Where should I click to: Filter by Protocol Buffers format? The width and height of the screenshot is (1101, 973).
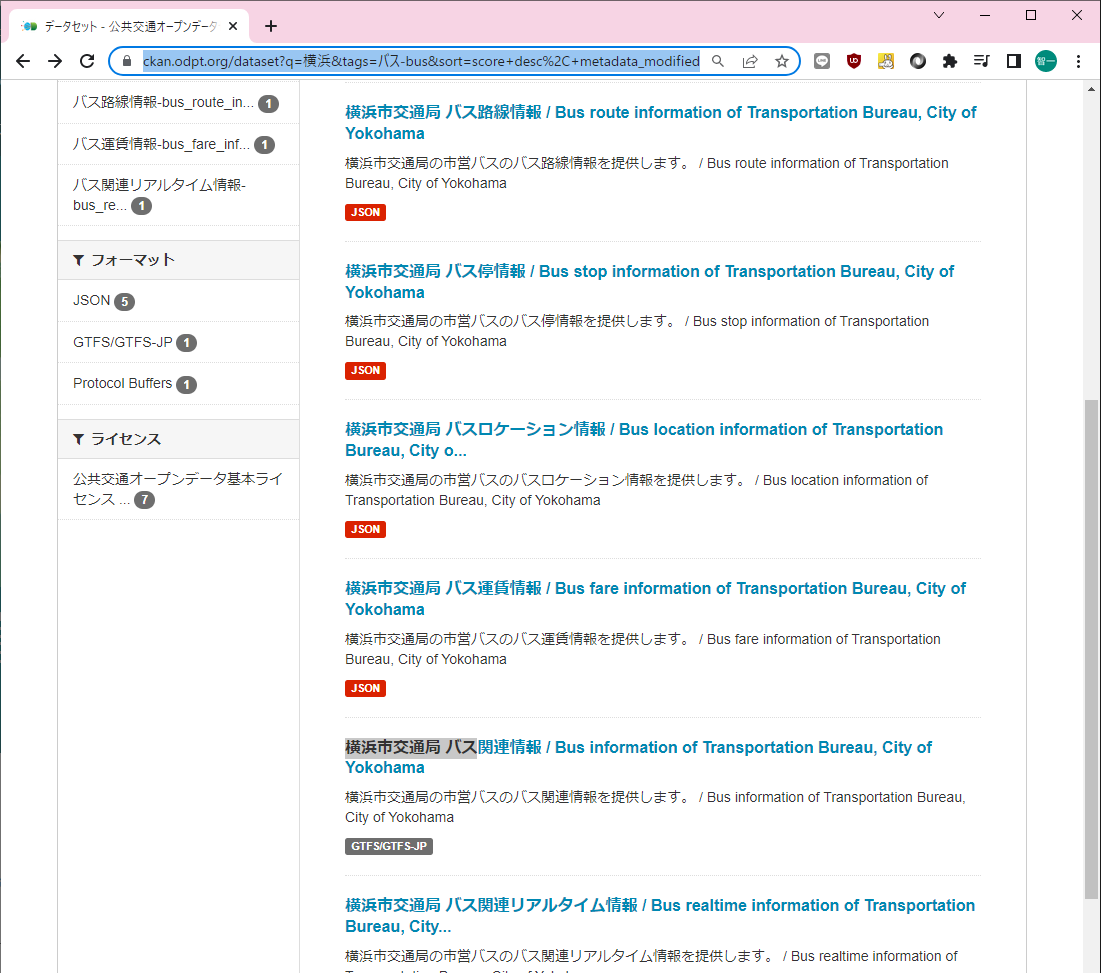[x=123, y=384]
